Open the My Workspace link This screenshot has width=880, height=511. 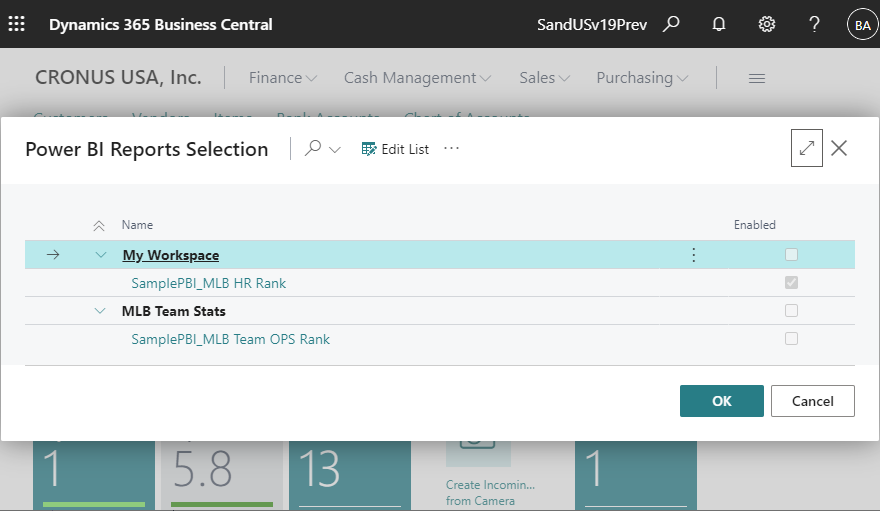coord(171,255)
